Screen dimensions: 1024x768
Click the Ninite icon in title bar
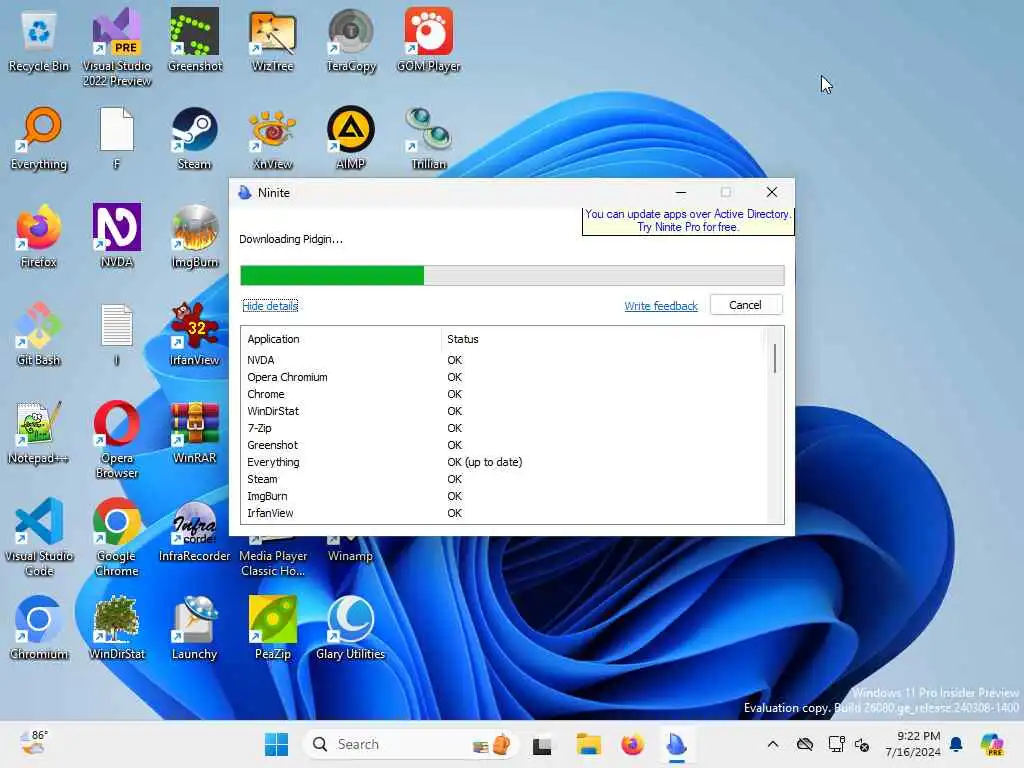[245, 193]
